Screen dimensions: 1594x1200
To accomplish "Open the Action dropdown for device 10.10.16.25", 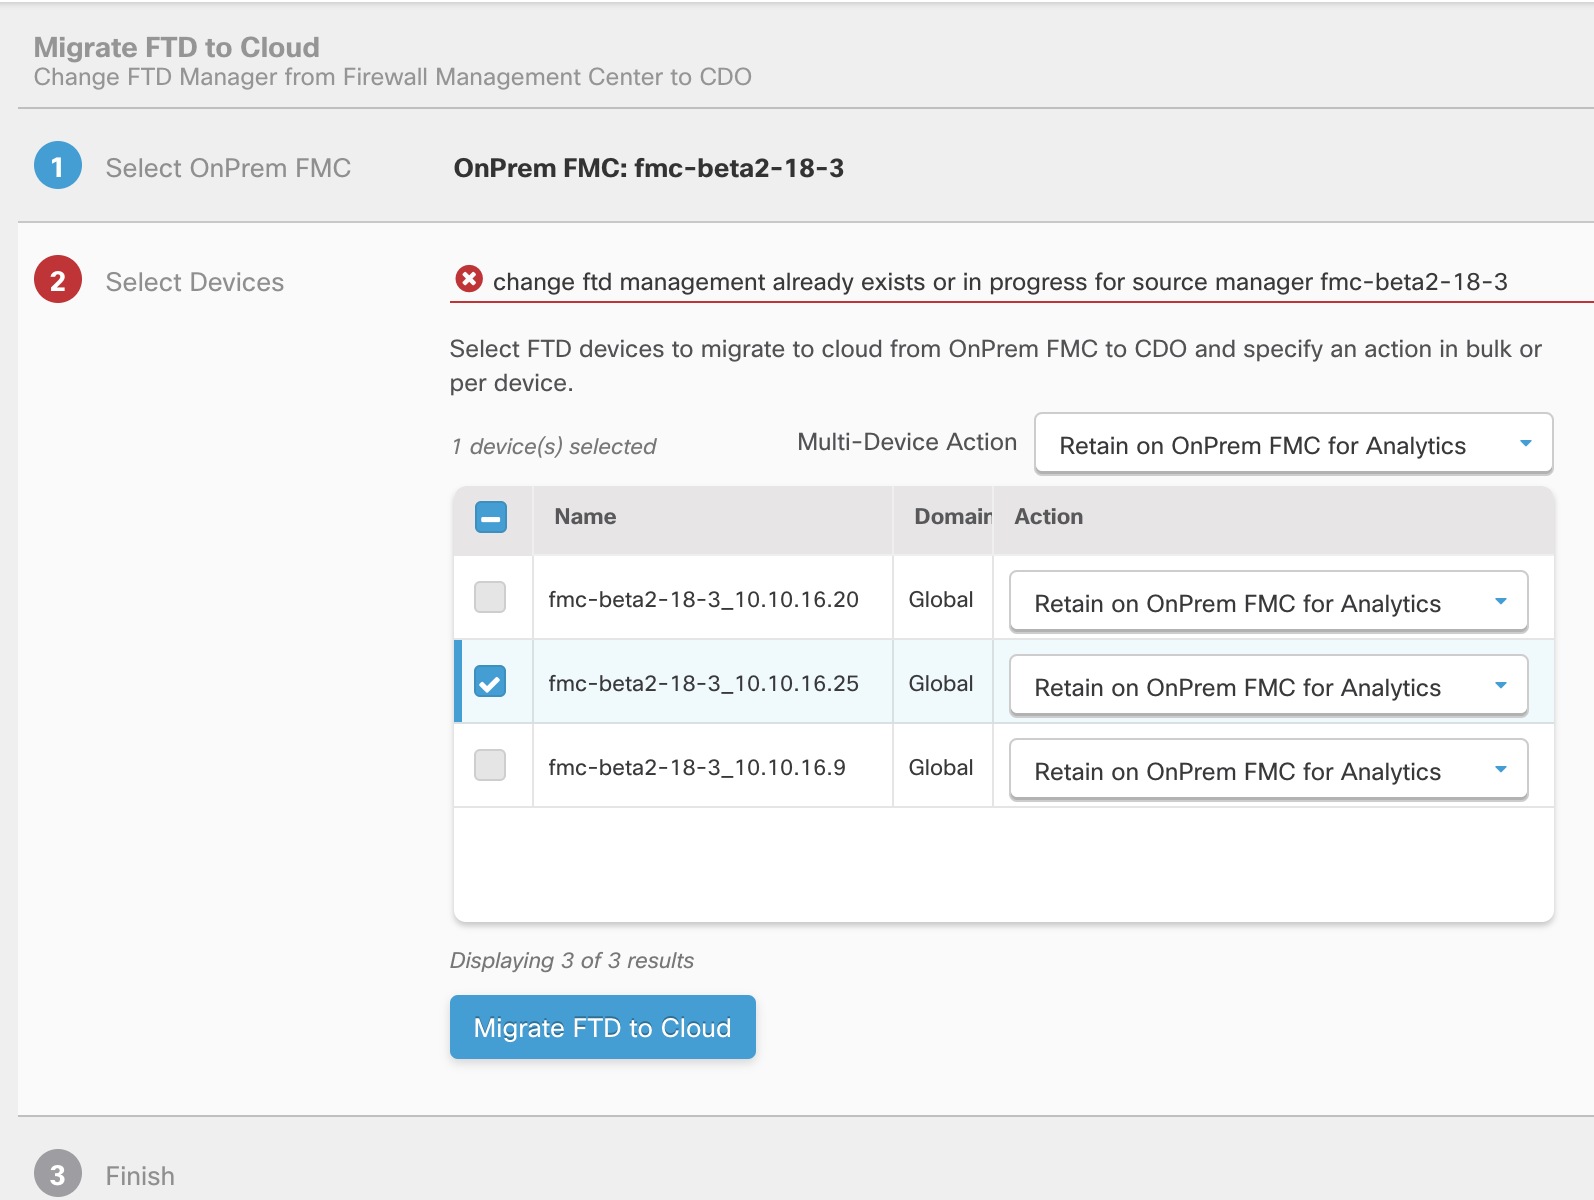I will 1269,685.
